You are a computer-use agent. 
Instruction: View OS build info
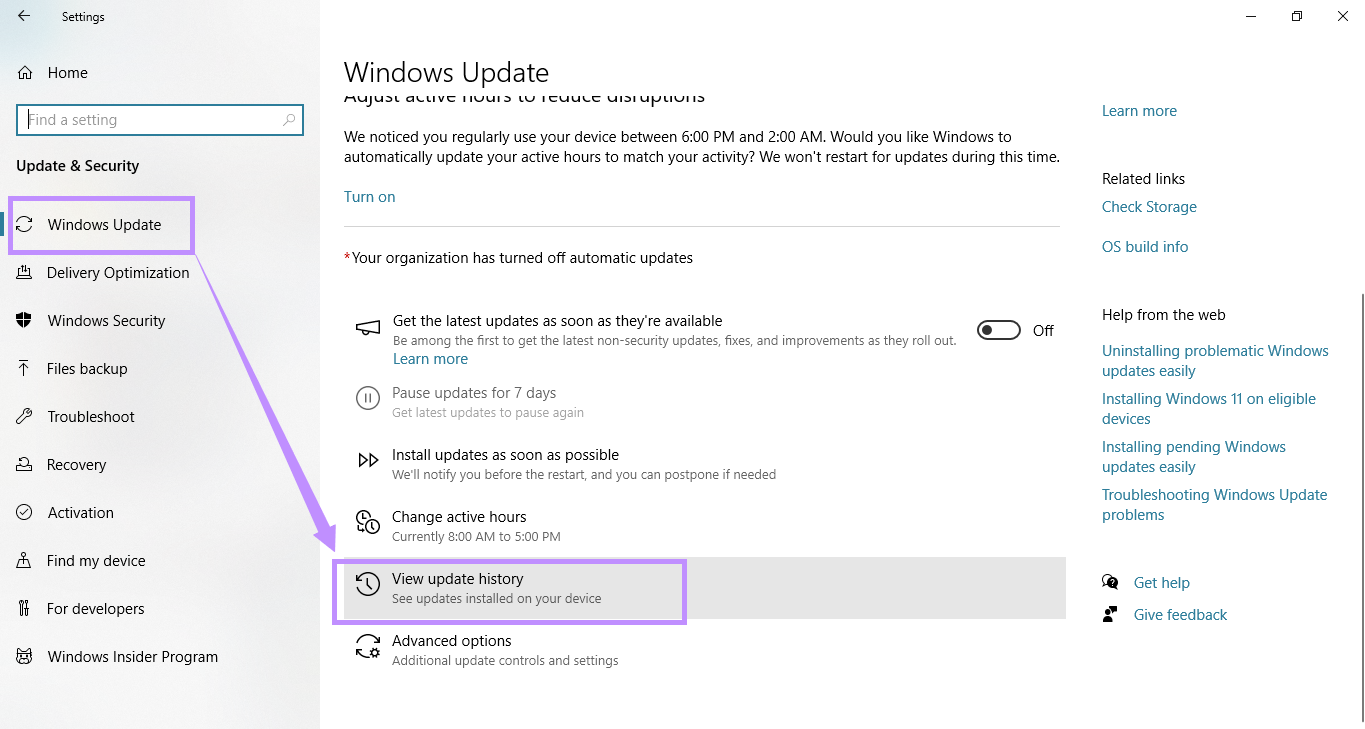[1144, 246]
